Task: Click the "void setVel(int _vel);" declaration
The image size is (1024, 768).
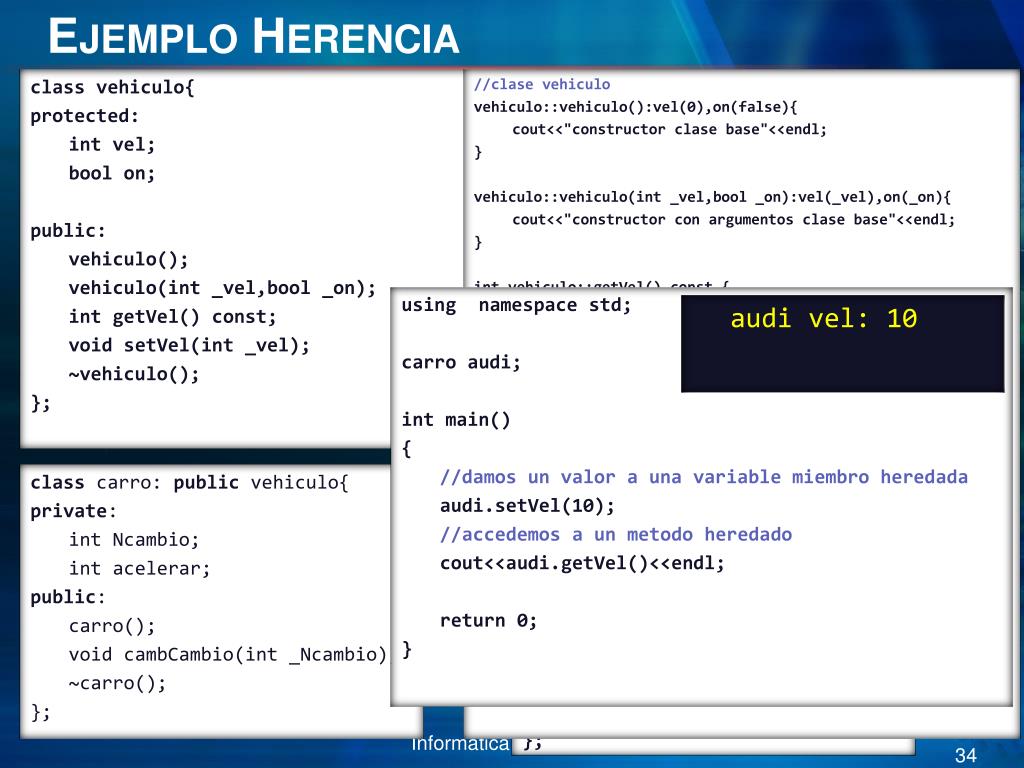Action: coord(189,346)
